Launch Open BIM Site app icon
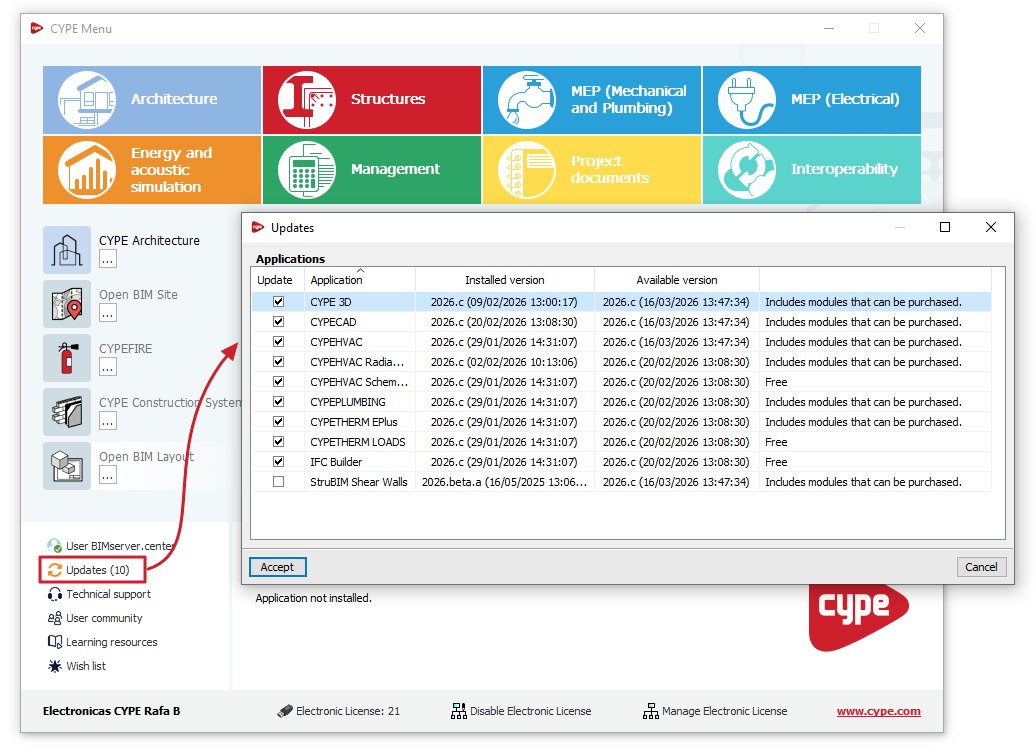 coord(67,304)
